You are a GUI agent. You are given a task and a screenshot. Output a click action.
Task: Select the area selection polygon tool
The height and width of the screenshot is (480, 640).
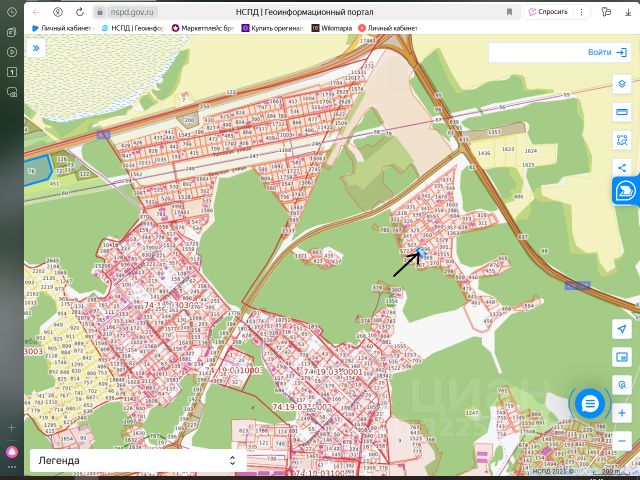click(622, 140)
